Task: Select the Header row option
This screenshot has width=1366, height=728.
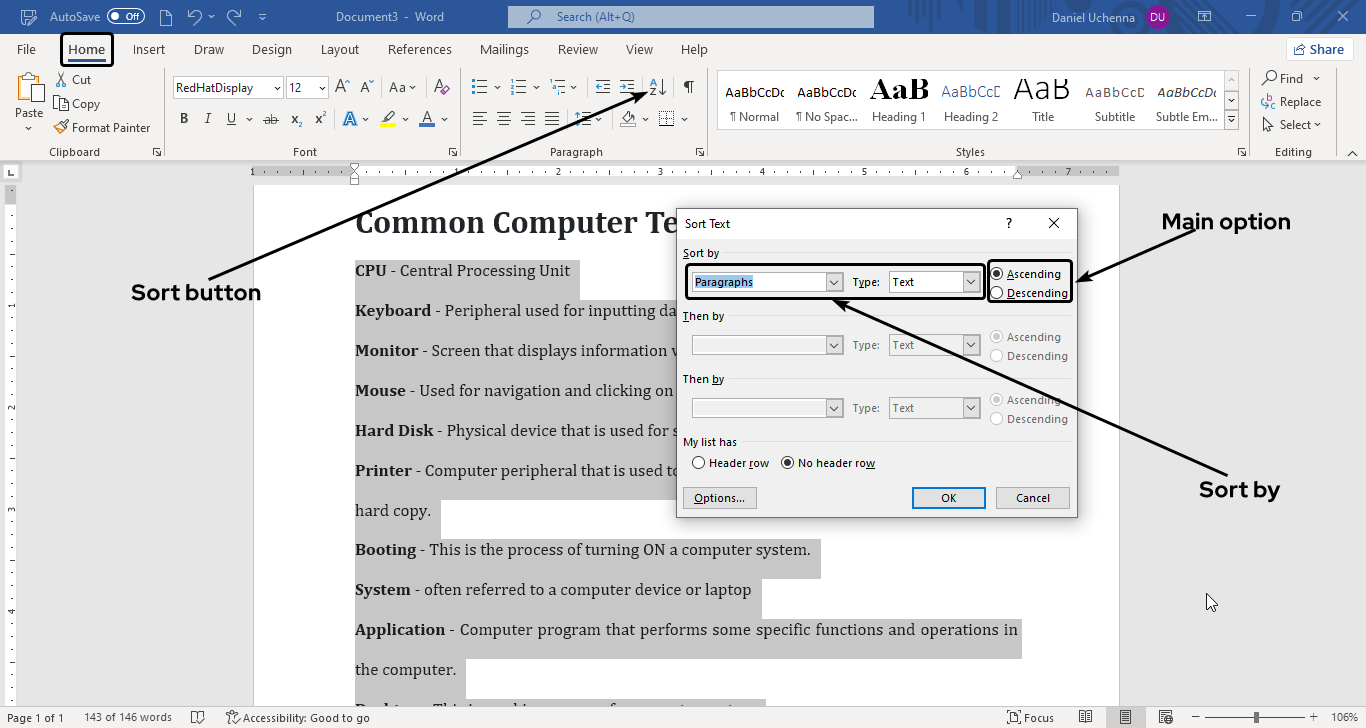Action: click(x=699, y=463)
